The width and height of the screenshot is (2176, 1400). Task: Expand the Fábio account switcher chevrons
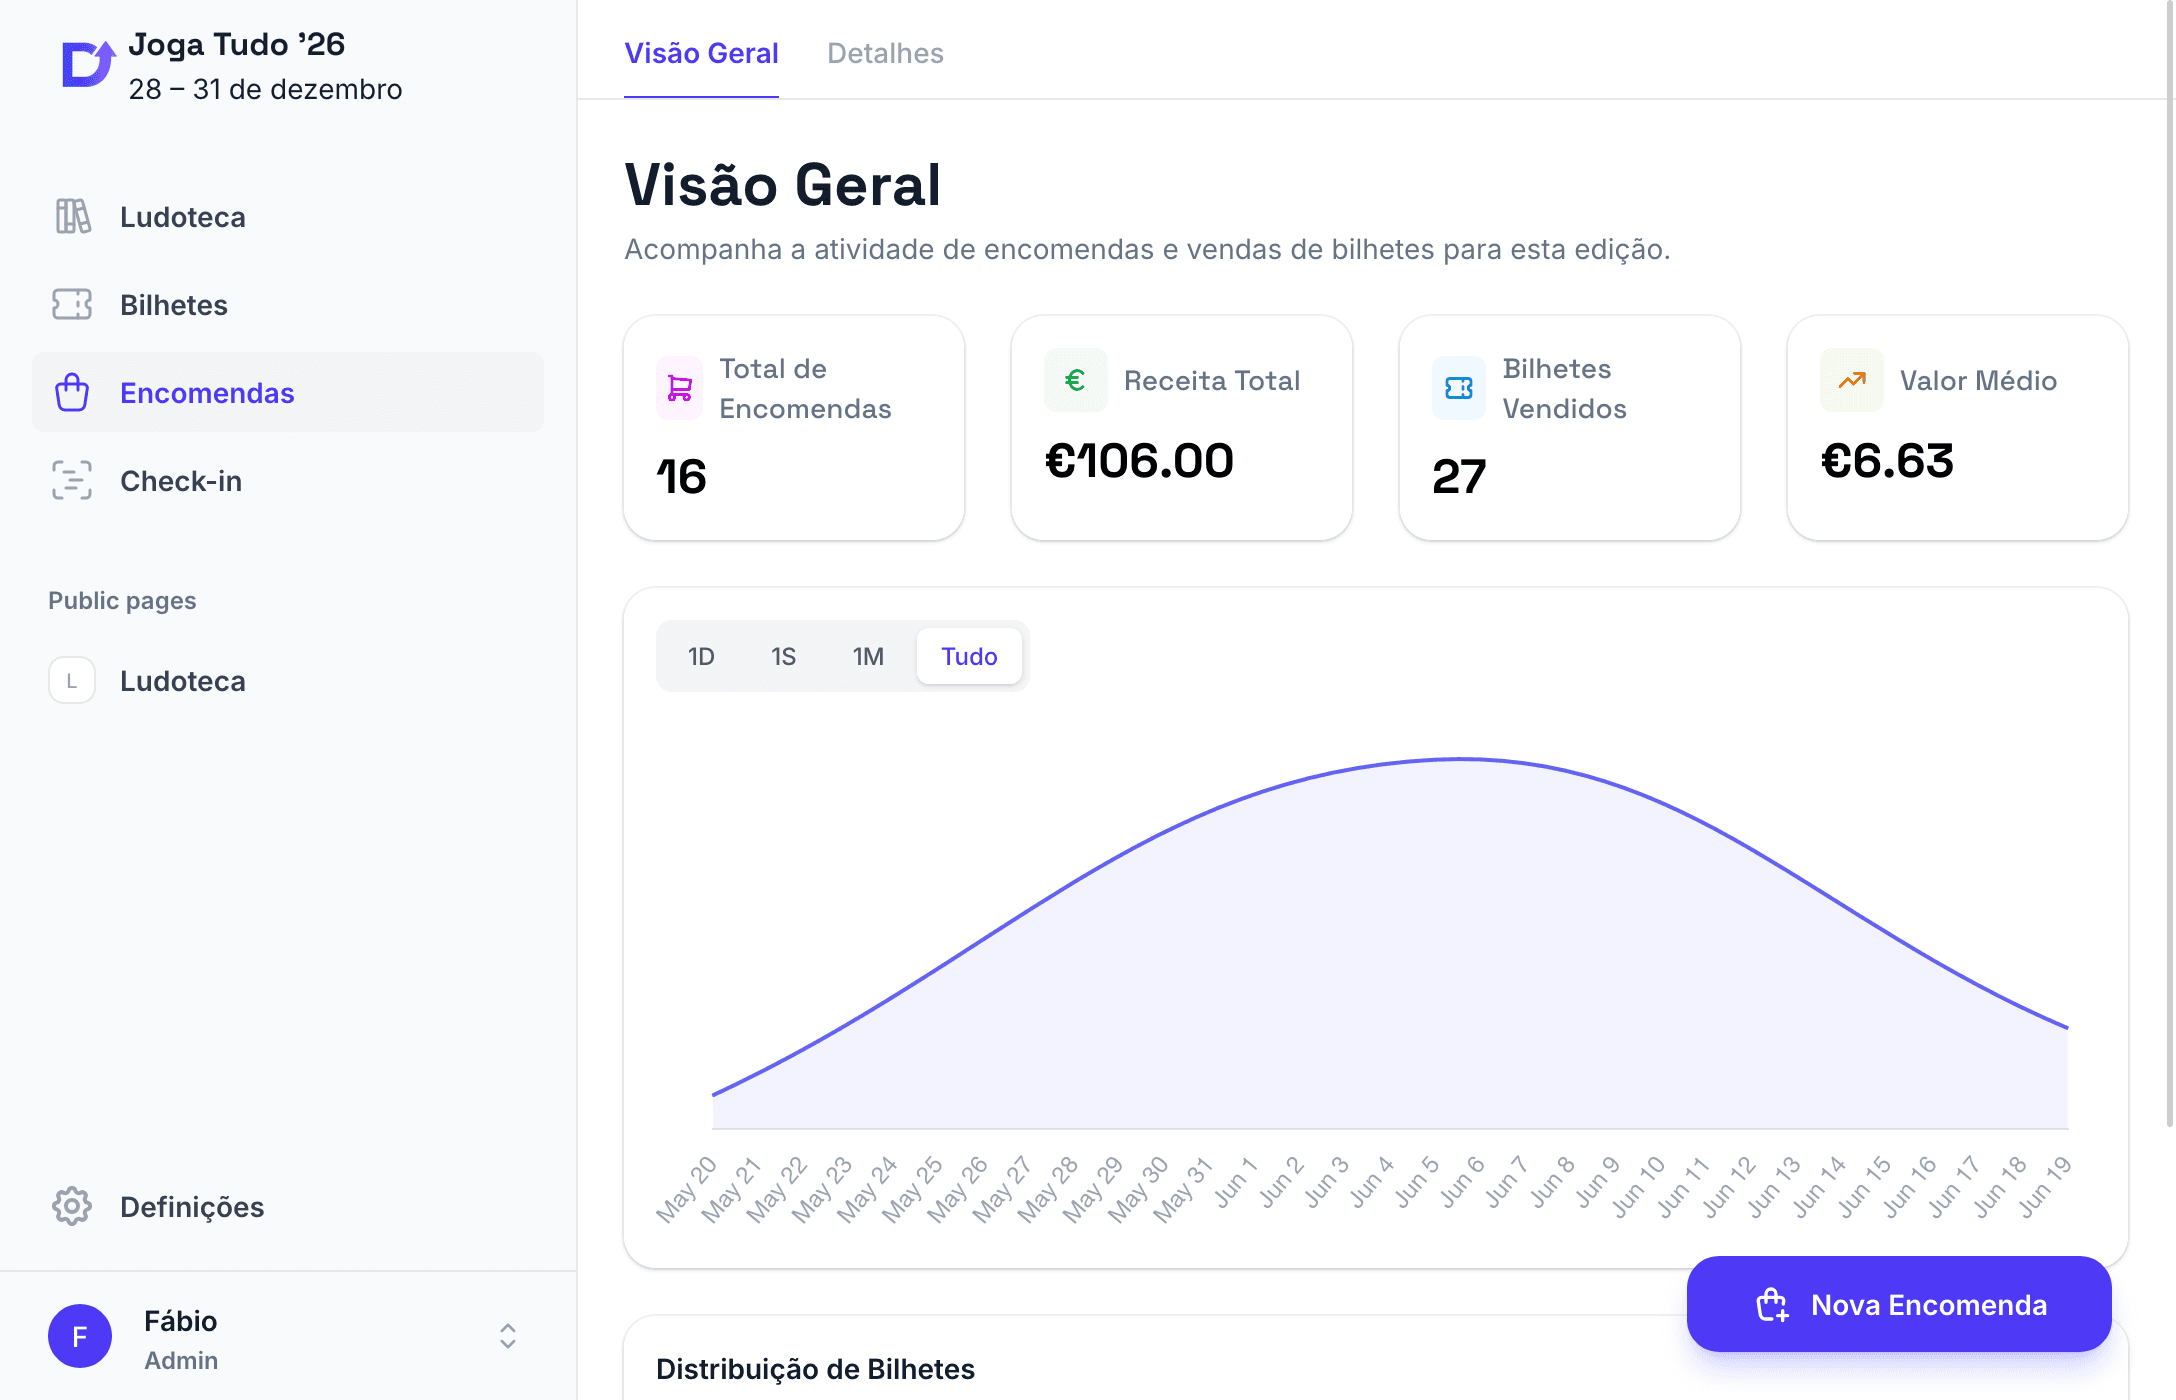508,1336
